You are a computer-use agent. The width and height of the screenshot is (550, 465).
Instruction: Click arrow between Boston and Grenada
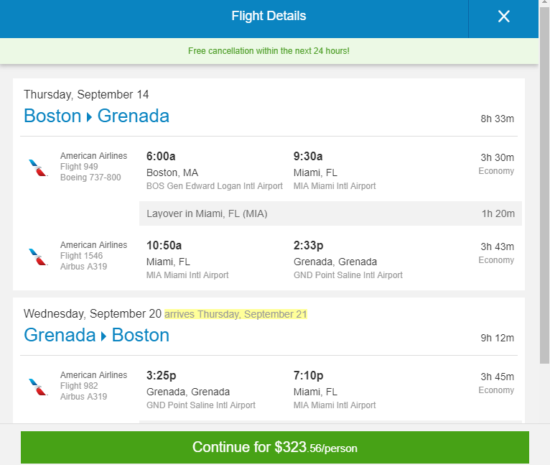pos(89,117)
